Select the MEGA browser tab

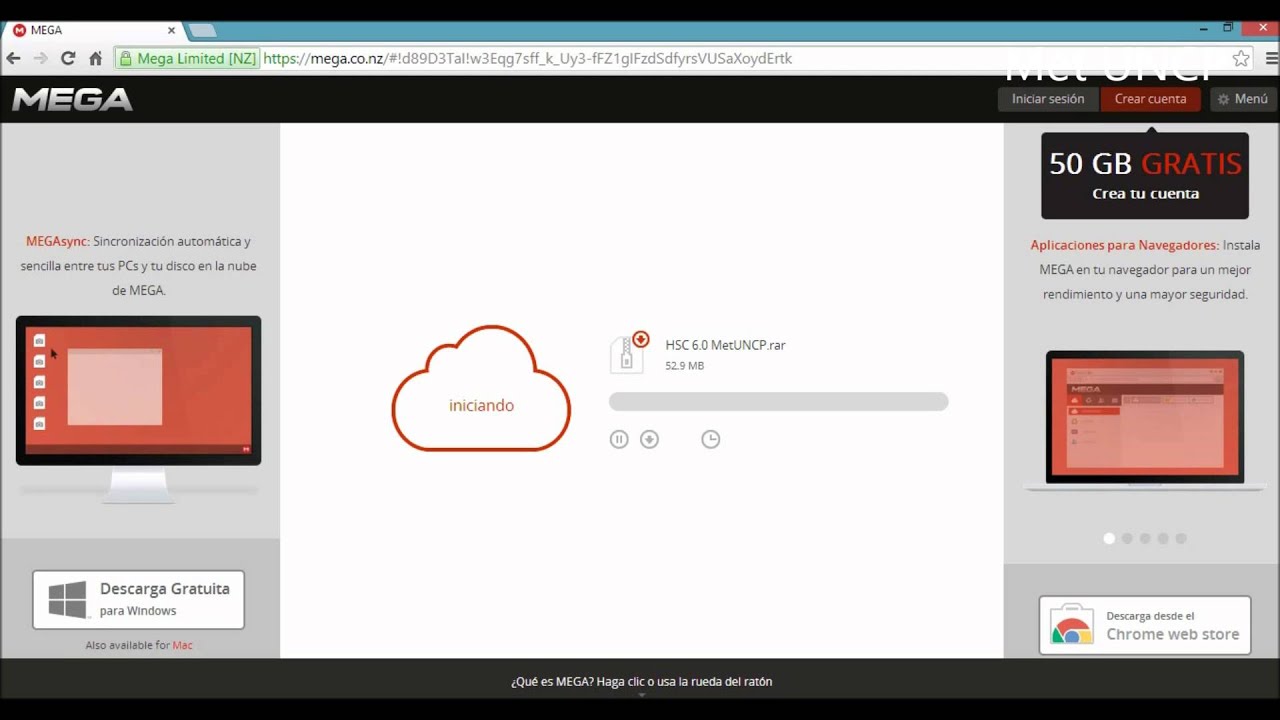pyautogui.click(x=90, y=30)
